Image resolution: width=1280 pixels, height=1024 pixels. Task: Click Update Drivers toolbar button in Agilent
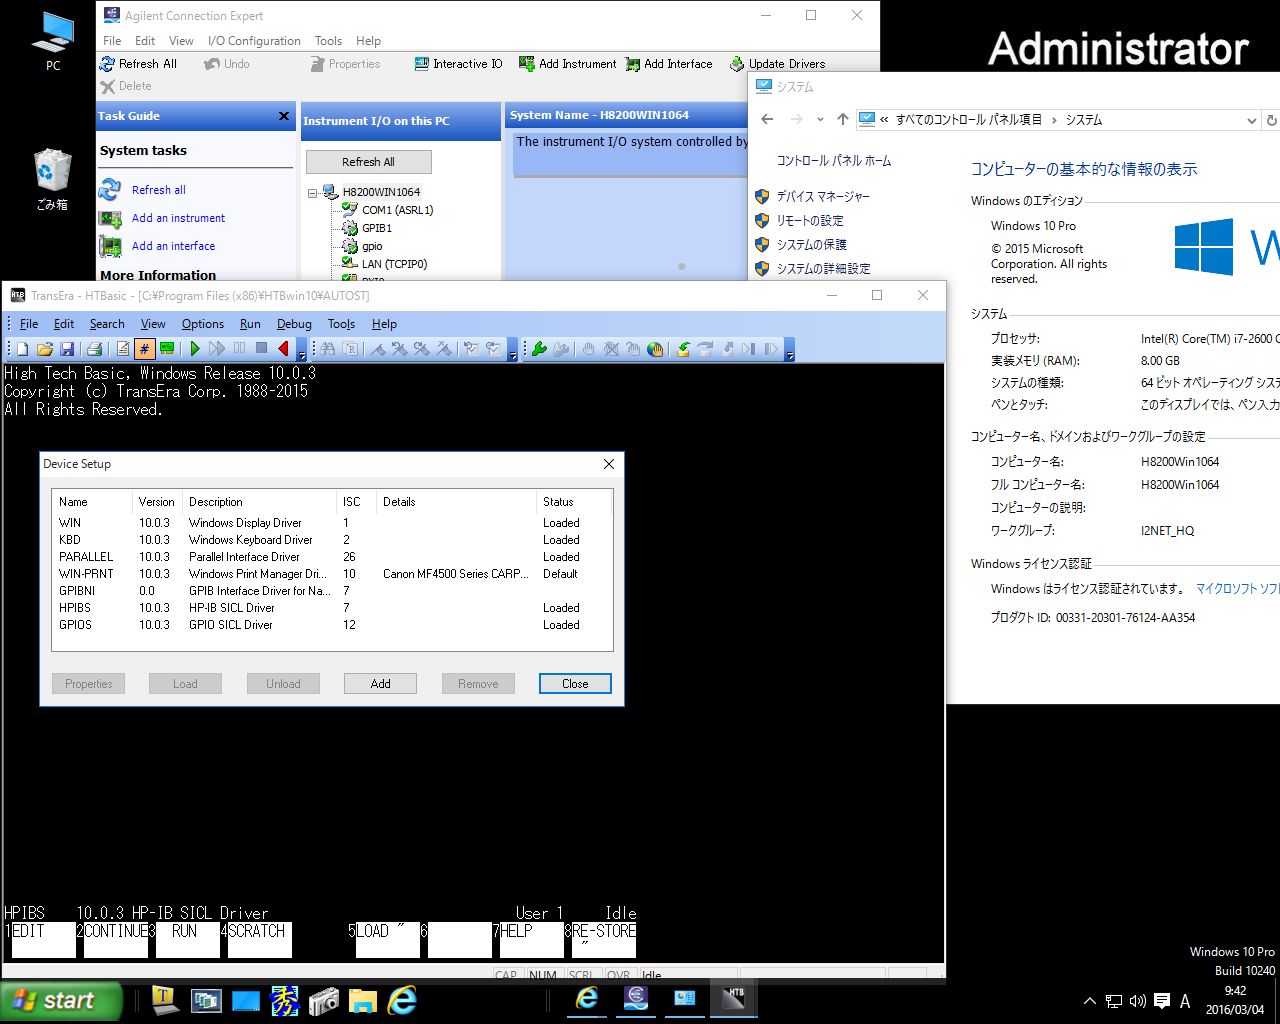(x=778, y=64)
